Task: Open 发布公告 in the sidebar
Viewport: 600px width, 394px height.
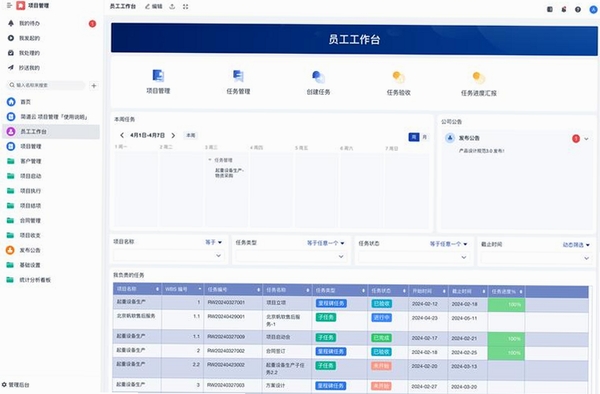Action: pyautogui.click(x=30, y=250)
